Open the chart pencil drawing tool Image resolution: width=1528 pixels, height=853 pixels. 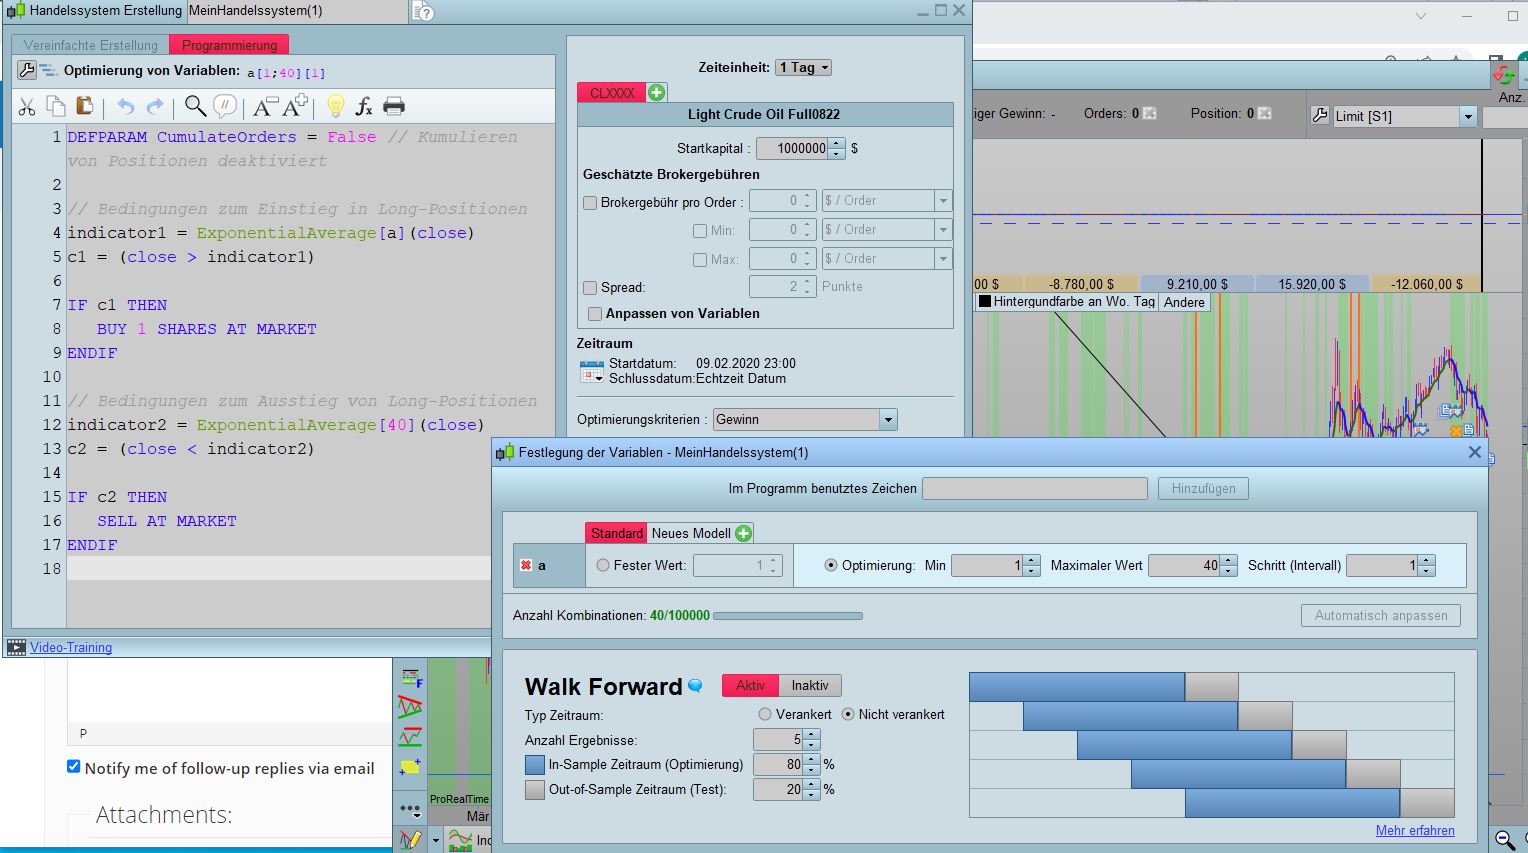[x=410, y=840]
